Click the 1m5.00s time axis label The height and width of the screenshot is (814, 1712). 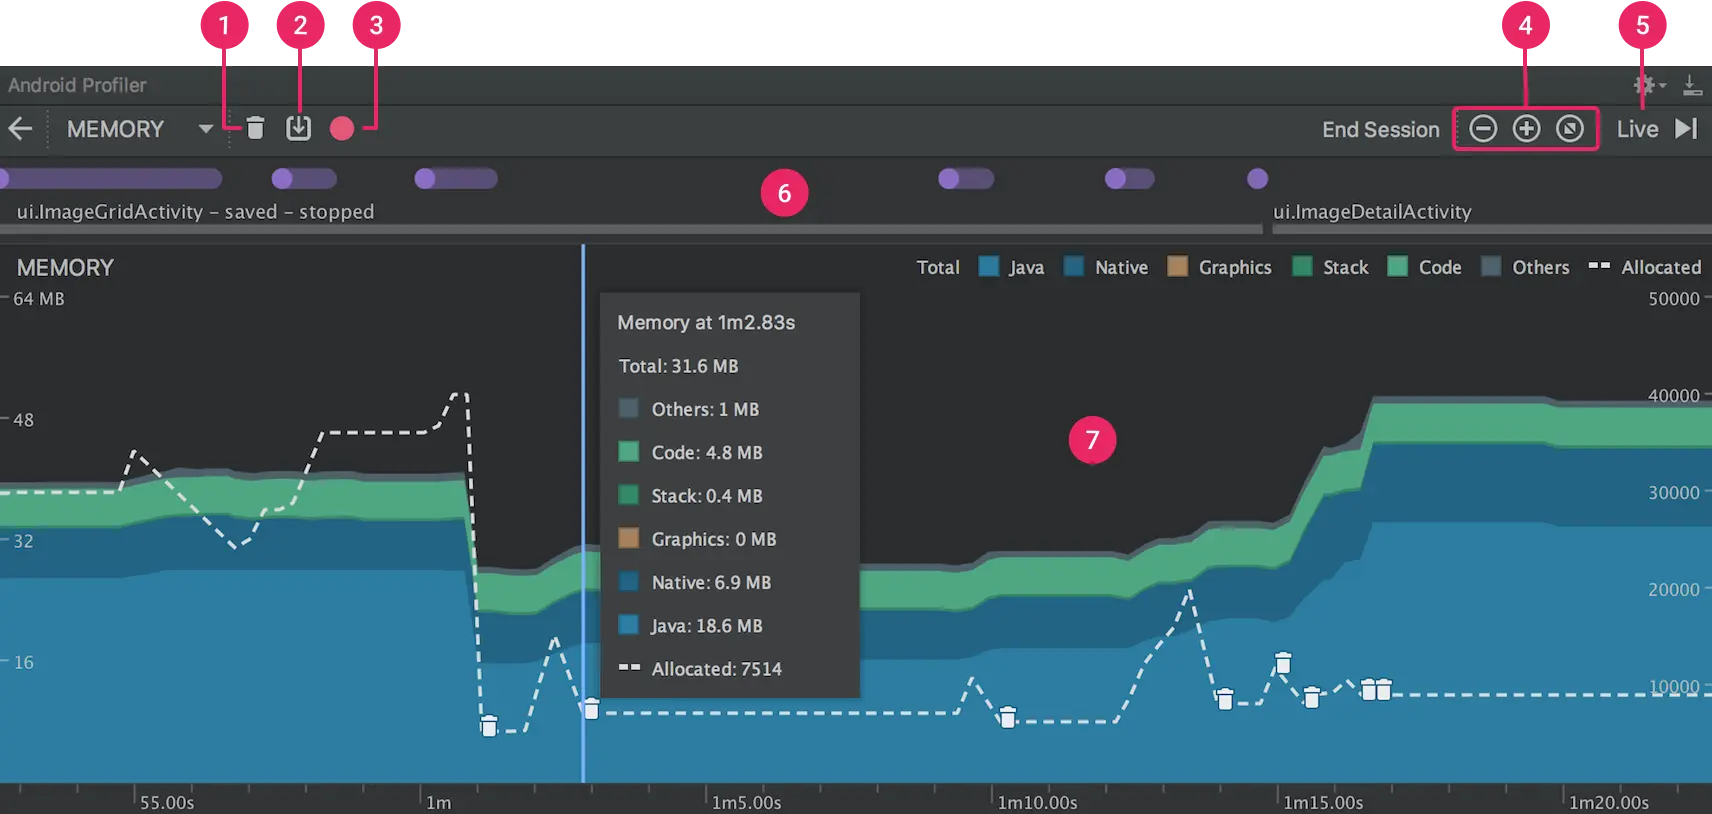point(746,802)
